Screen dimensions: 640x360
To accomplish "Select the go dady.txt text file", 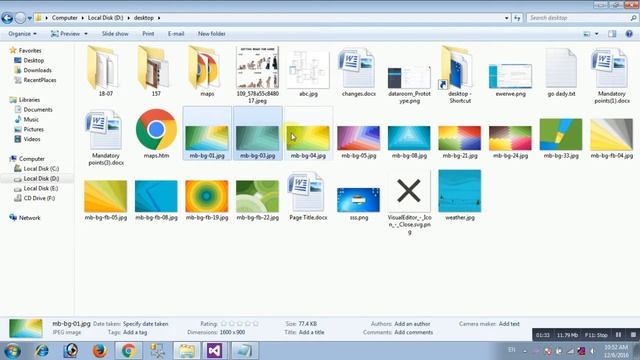I will [561, 72].
